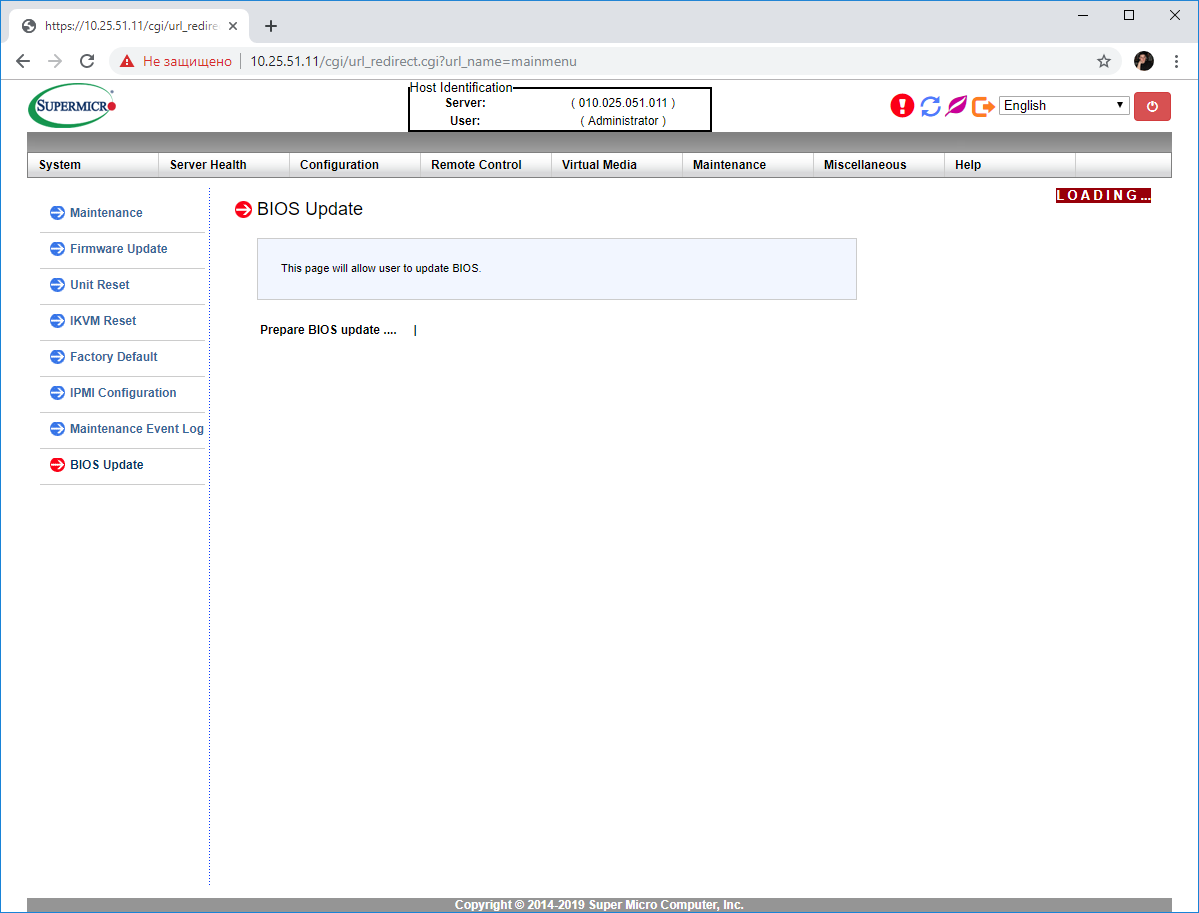The image size is (1199, 913).
Task: Click the browser forward arrow
Action: (55, 61)
